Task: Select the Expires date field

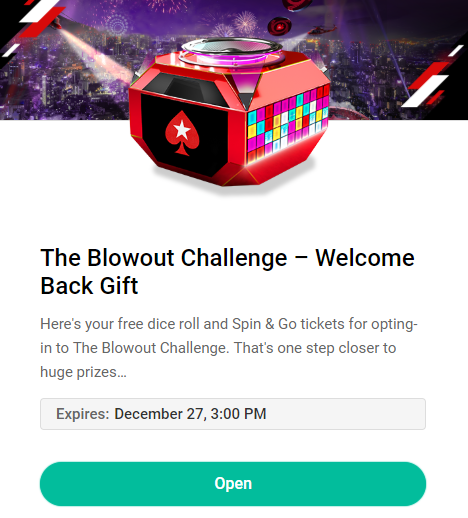Action: click(233, 414)
